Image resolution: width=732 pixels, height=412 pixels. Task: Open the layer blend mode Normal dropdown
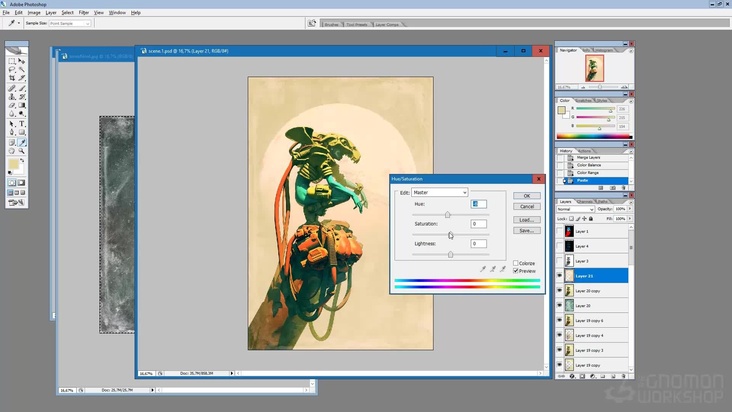click(574, 209)
